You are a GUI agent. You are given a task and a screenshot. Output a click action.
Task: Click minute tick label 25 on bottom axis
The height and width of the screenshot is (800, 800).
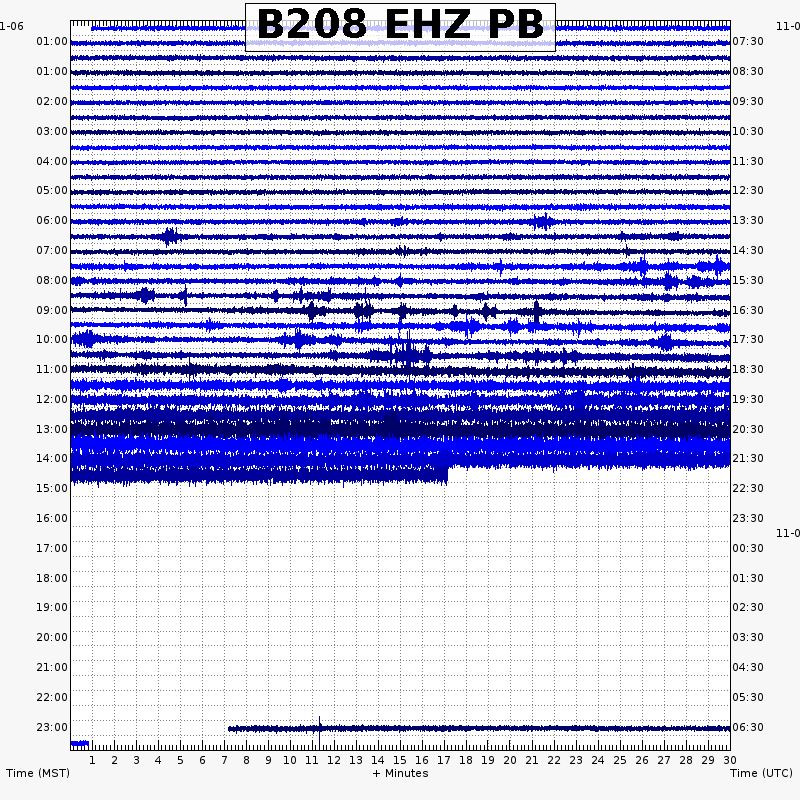pyautogui.click(x=620, y=760)
